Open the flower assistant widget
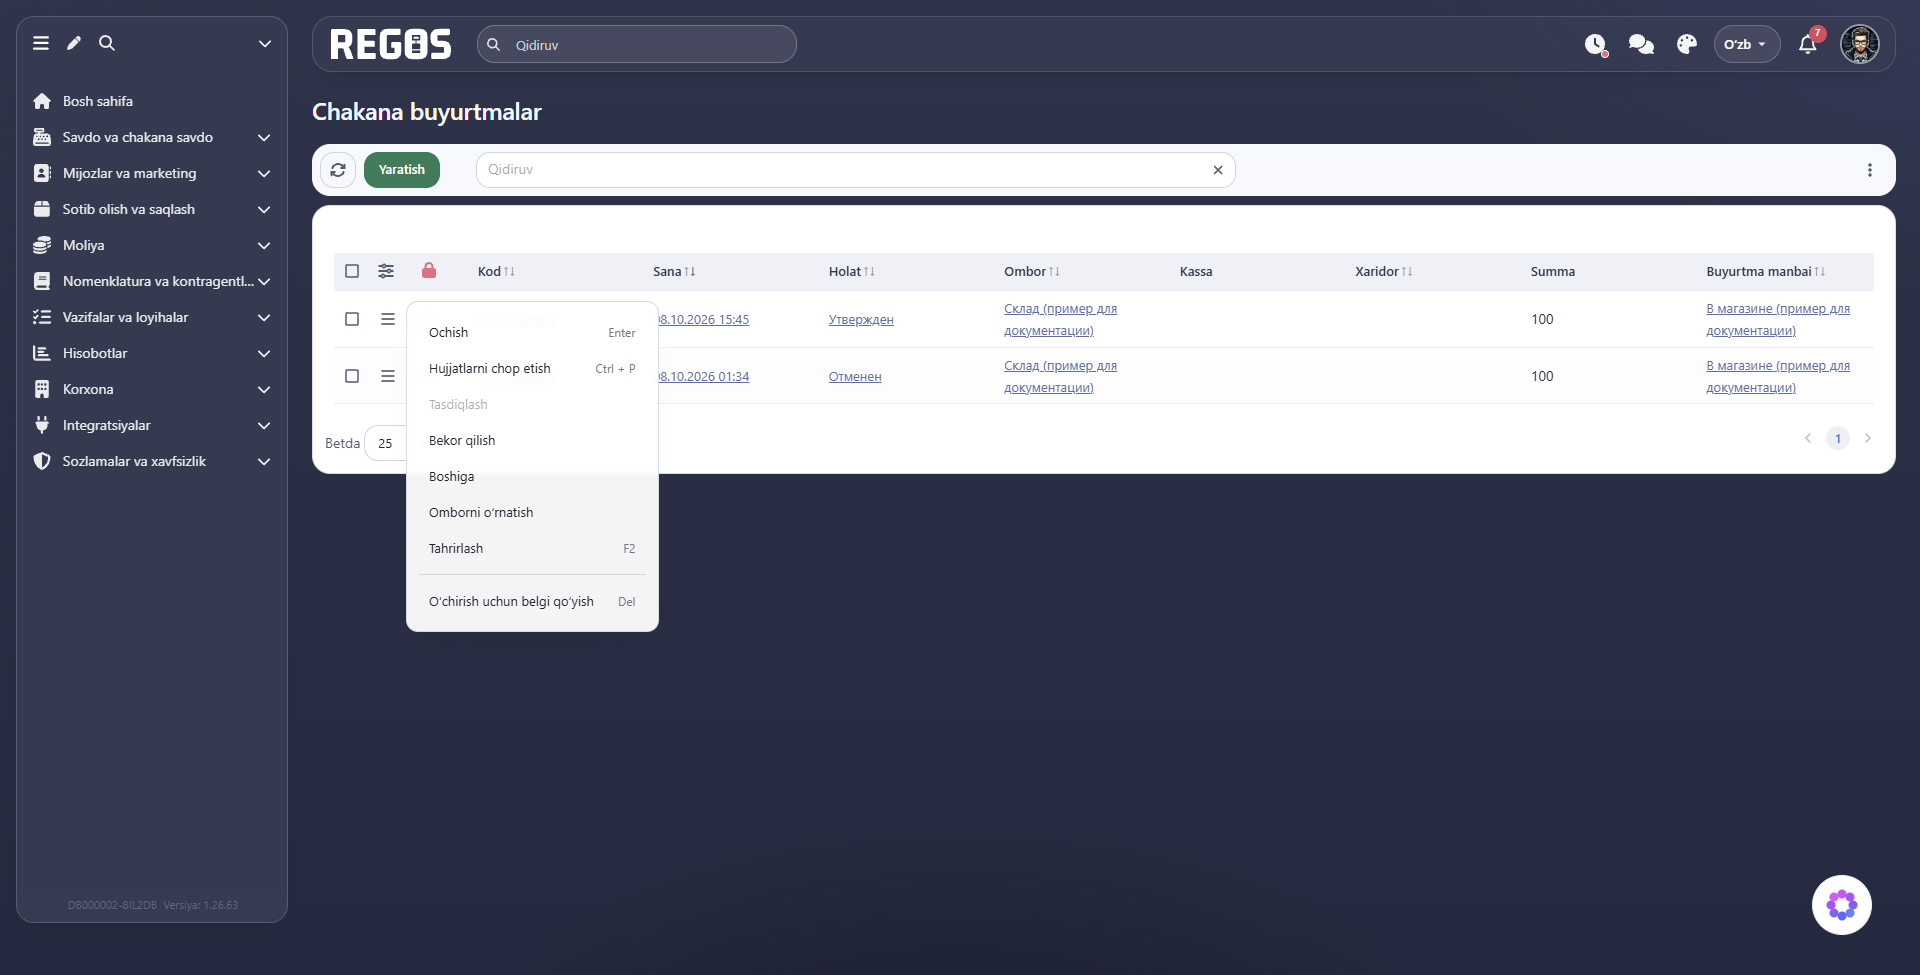Image resolution: width=1920 pixels, height=975 pixels. pyautogui.click(x=1842, y=905)
